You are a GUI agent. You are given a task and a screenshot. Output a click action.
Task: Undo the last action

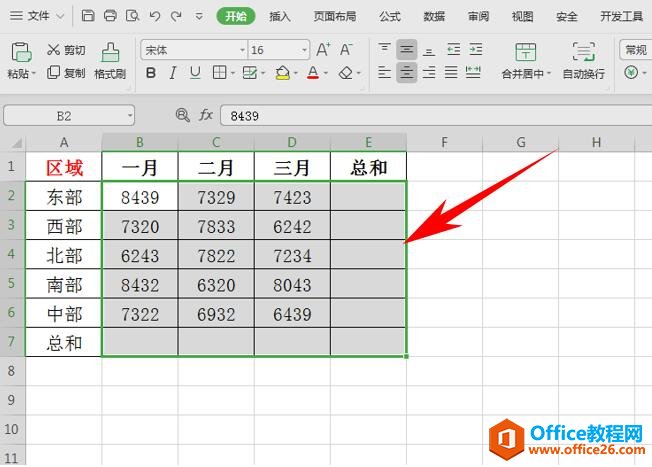155,16
